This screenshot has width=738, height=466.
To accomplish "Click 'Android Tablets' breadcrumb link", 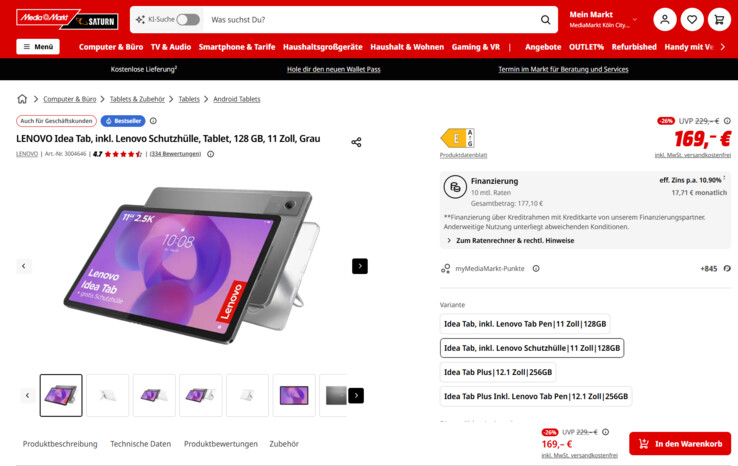I will tap(237, 99).
